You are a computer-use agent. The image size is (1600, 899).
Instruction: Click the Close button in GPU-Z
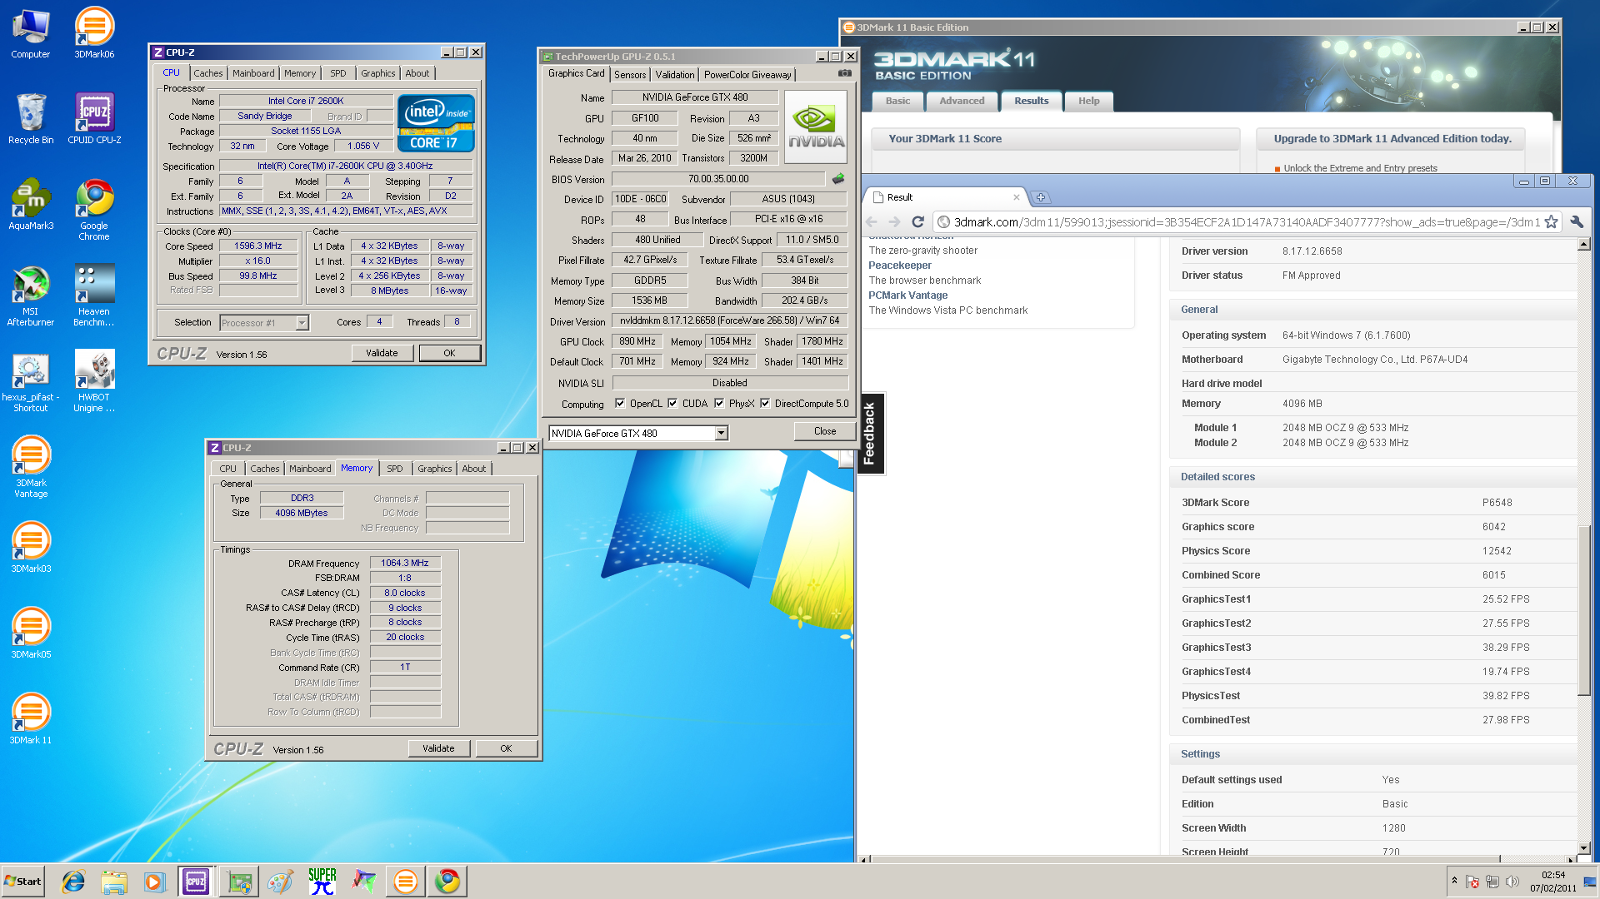coord(825,431)
